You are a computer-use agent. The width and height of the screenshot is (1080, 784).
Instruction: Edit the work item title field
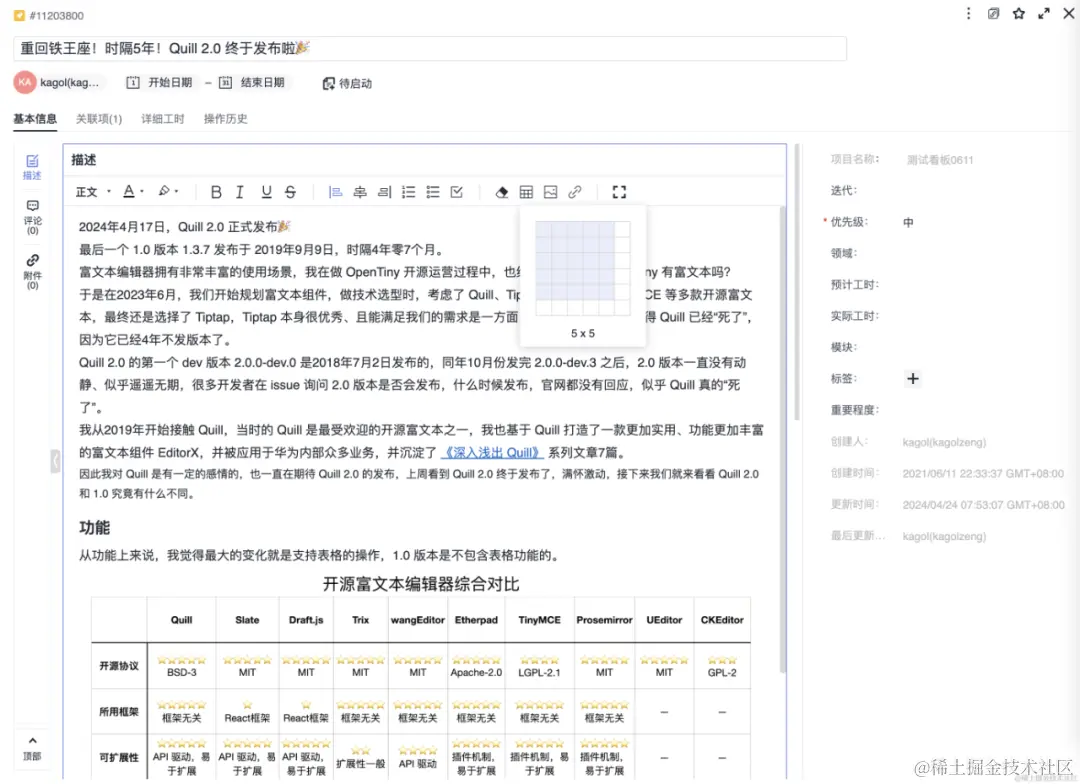430,48
